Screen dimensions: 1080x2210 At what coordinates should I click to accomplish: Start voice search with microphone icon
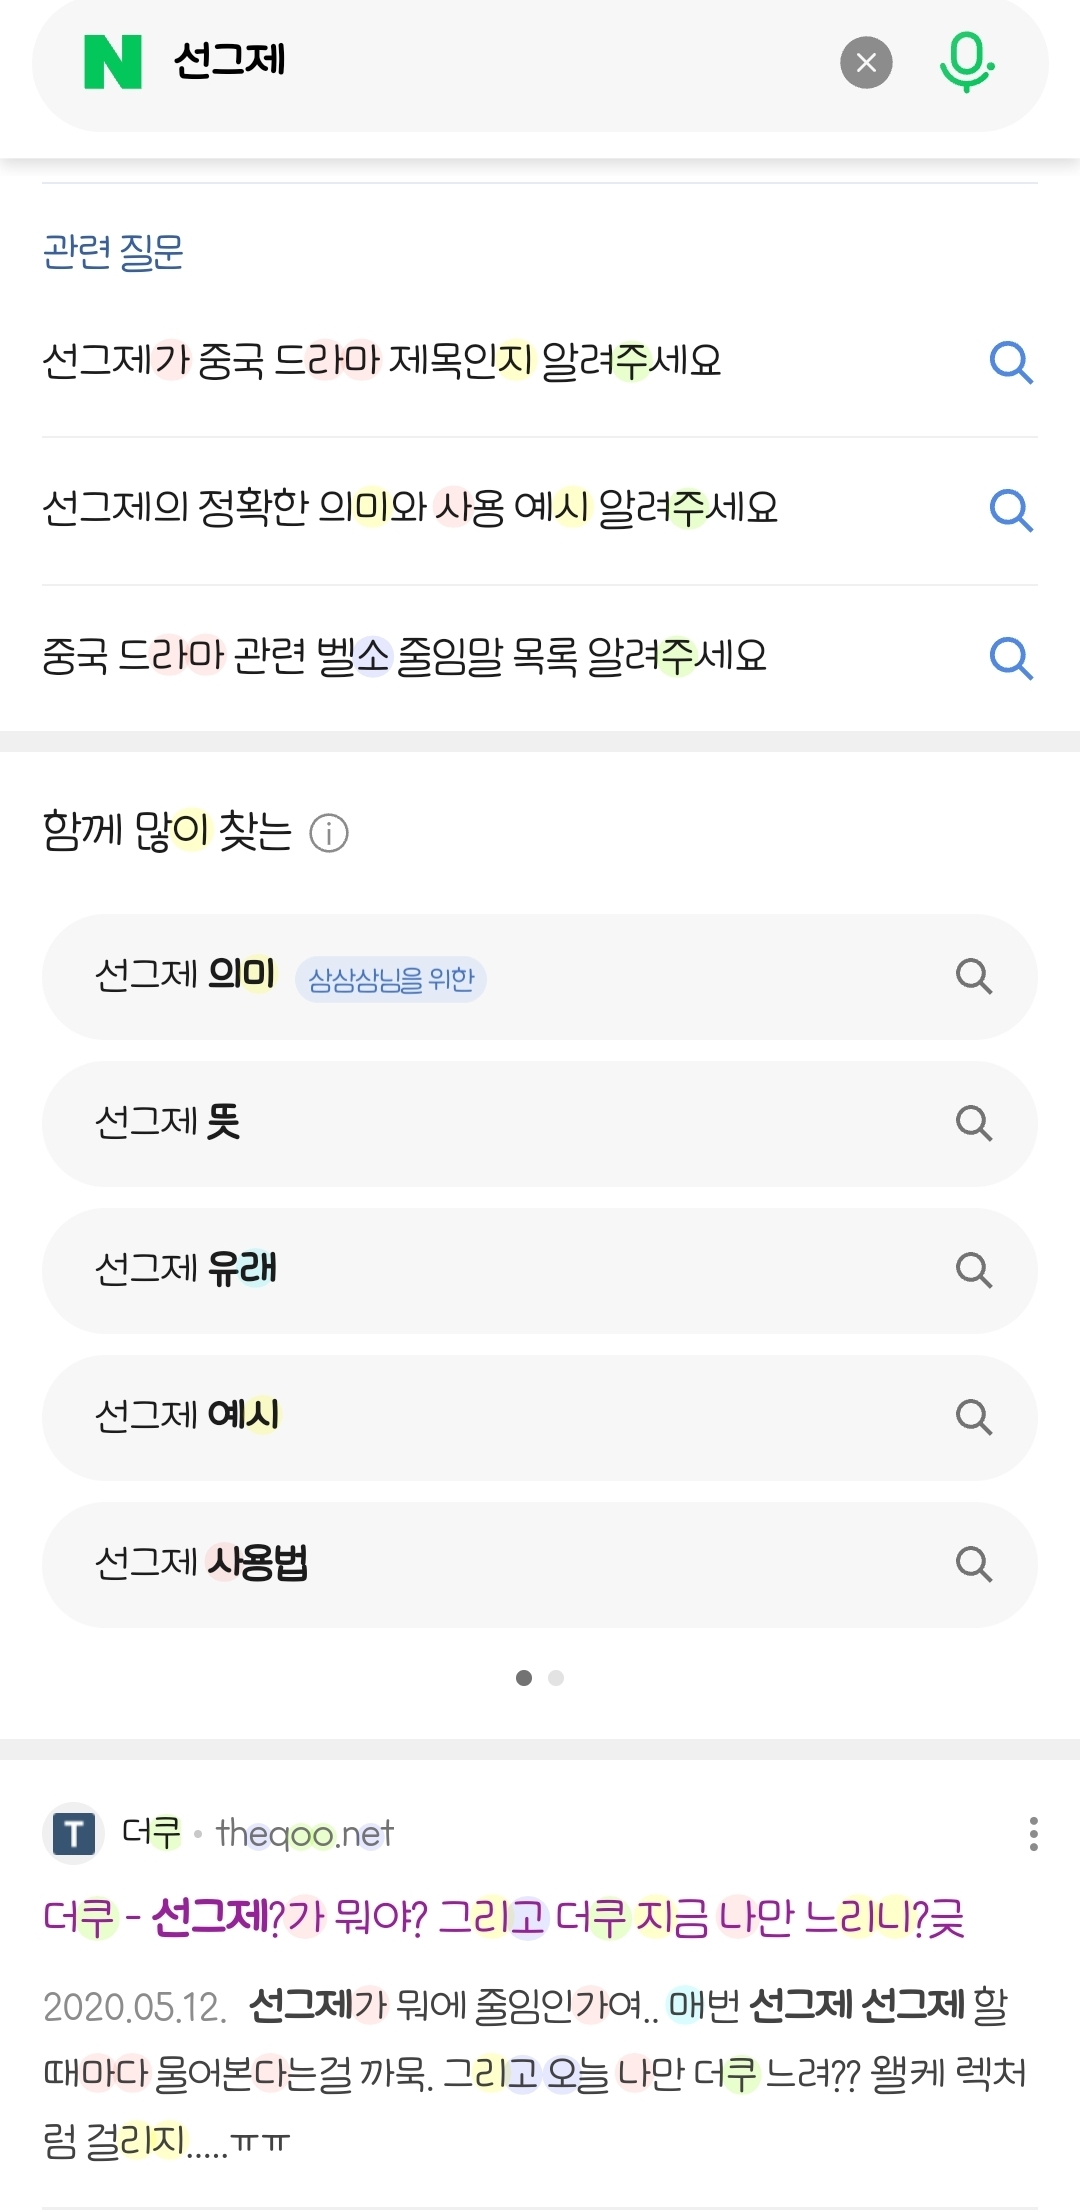click(966, 62)
